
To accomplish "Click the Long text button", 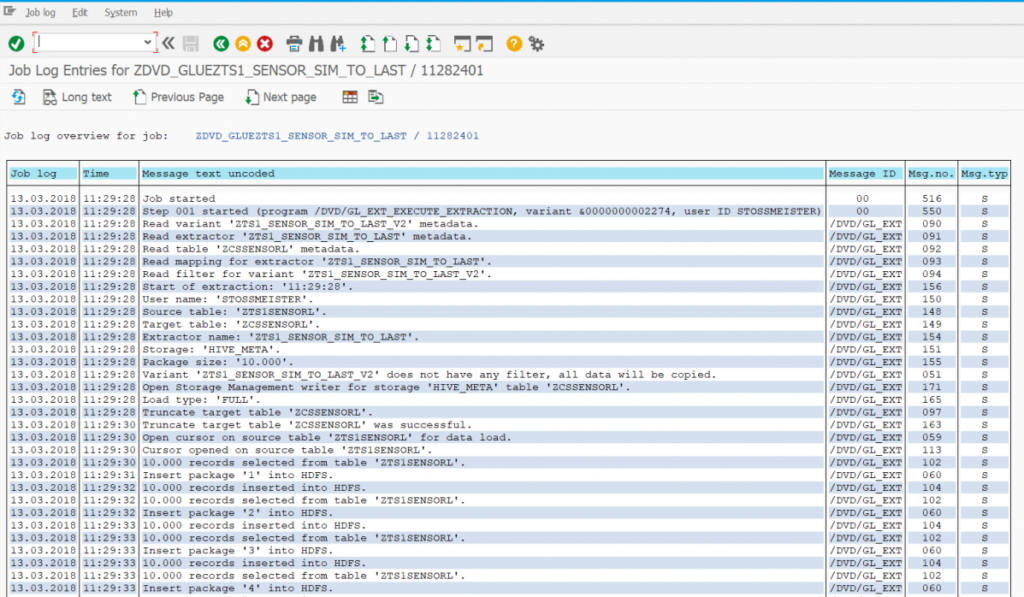I will [x=77, y=97].
